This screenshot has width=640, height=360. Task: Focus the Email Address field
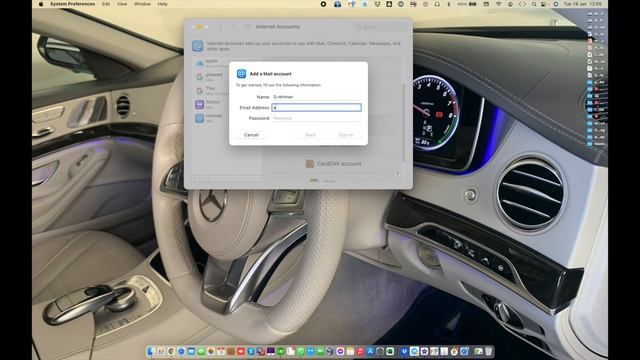(316, 107)
